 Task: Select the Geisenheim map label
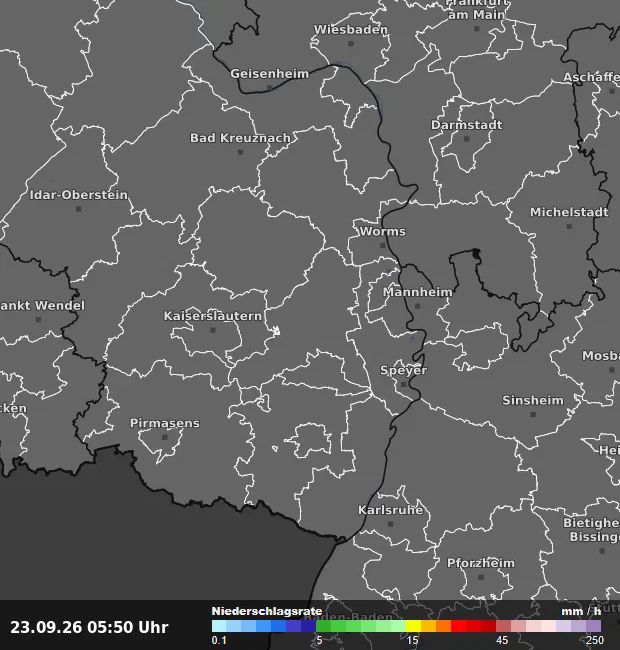point(270,74)
